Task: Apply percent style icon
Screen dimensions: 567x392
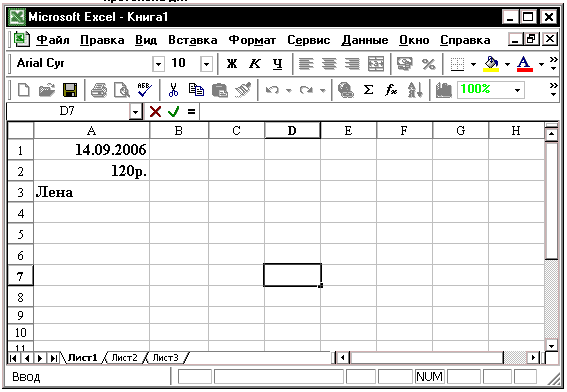Action: click(428, 64)
